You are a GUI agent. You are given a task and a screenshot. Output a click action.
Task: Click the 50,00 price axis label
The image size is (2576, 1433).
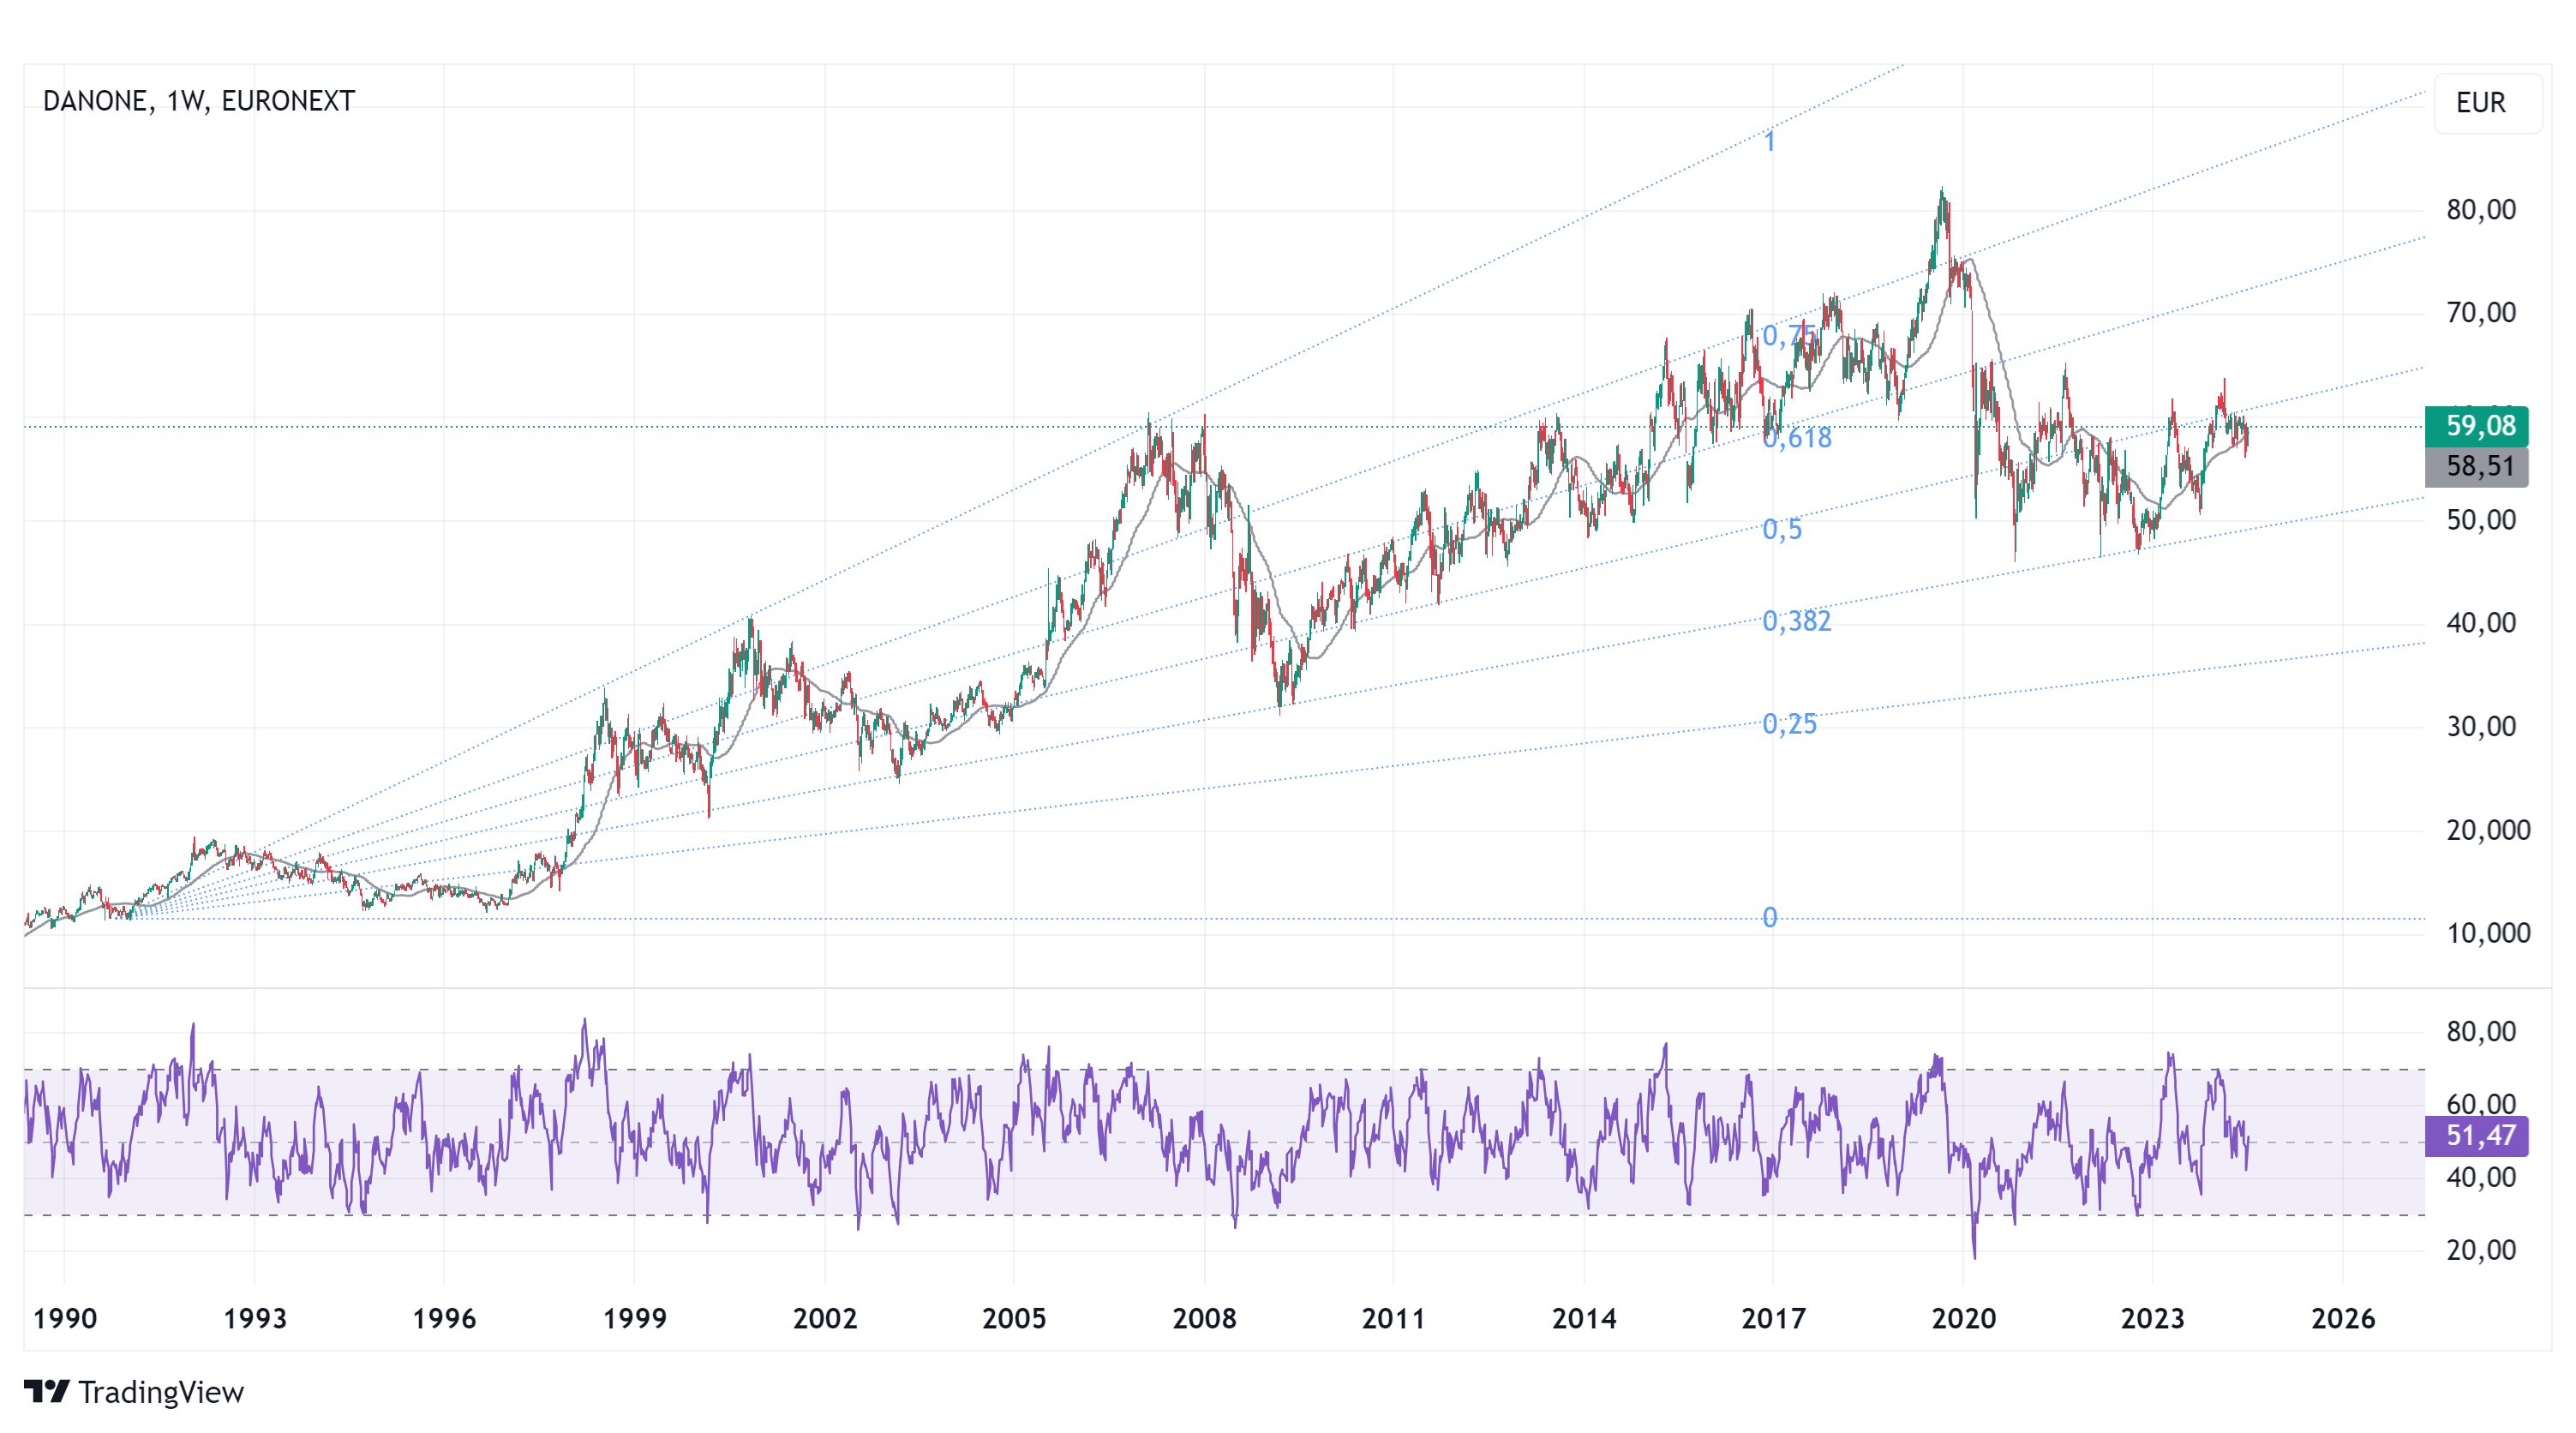2481,521
